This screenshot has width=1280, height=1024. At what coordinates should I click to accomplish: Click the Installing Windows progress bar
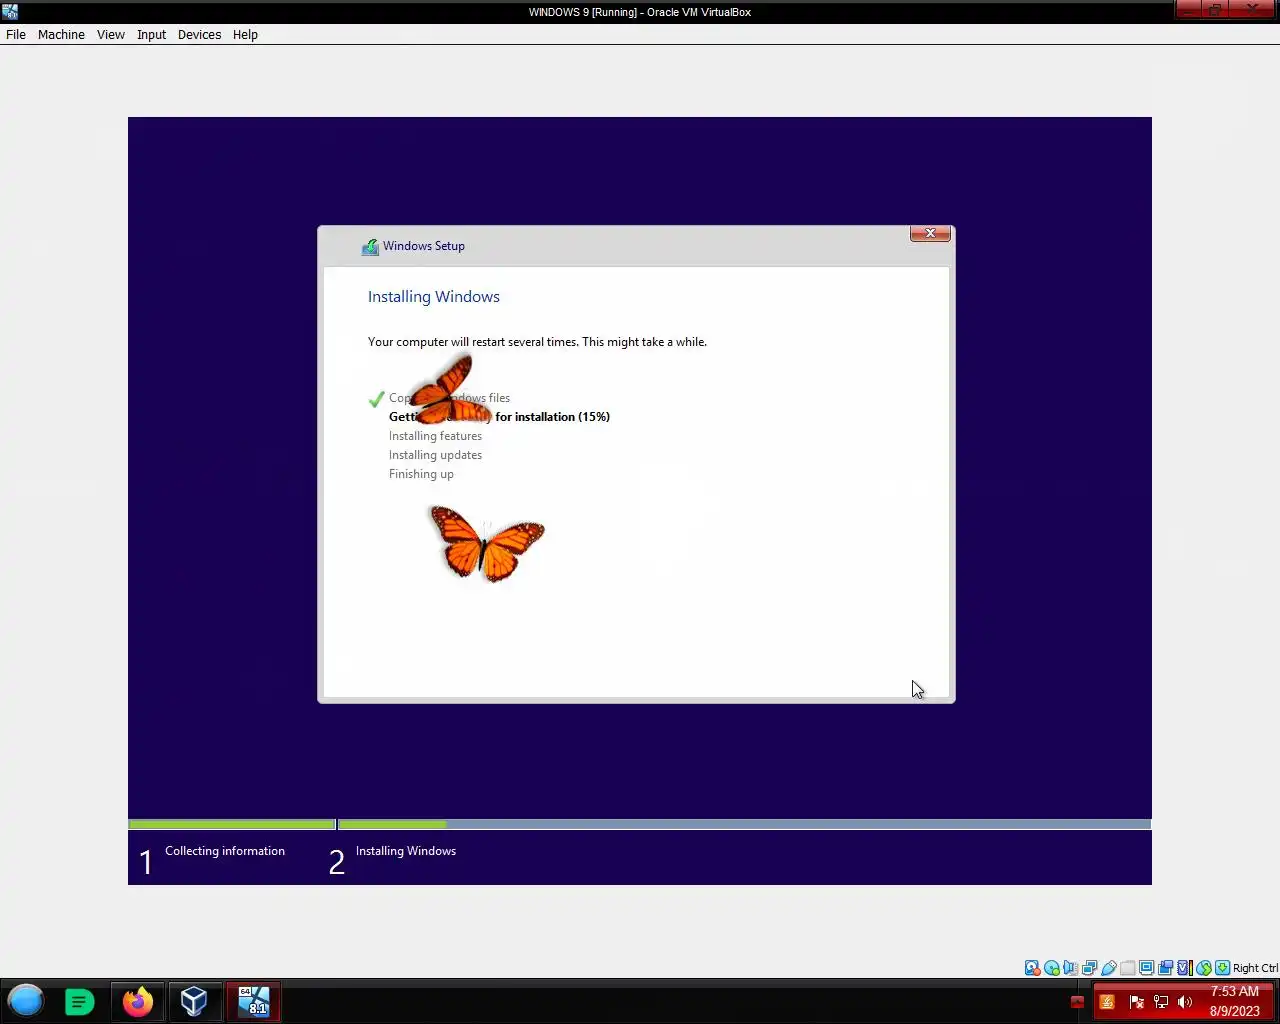click(744, 825)
